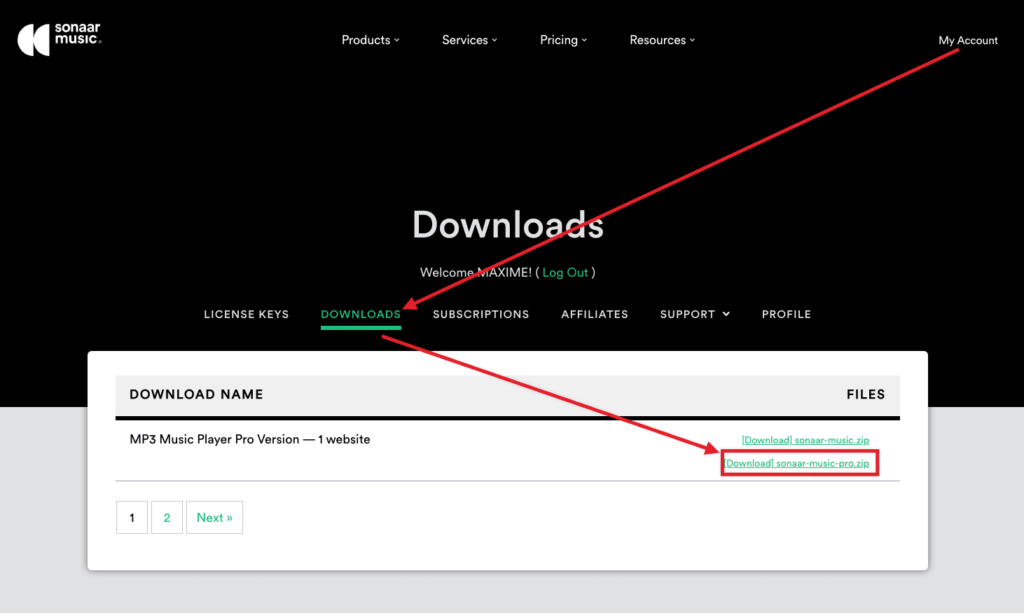1024x613 pixels.
Task: Download the sonaar-music.zip file
Action: [x=805, y=440]
